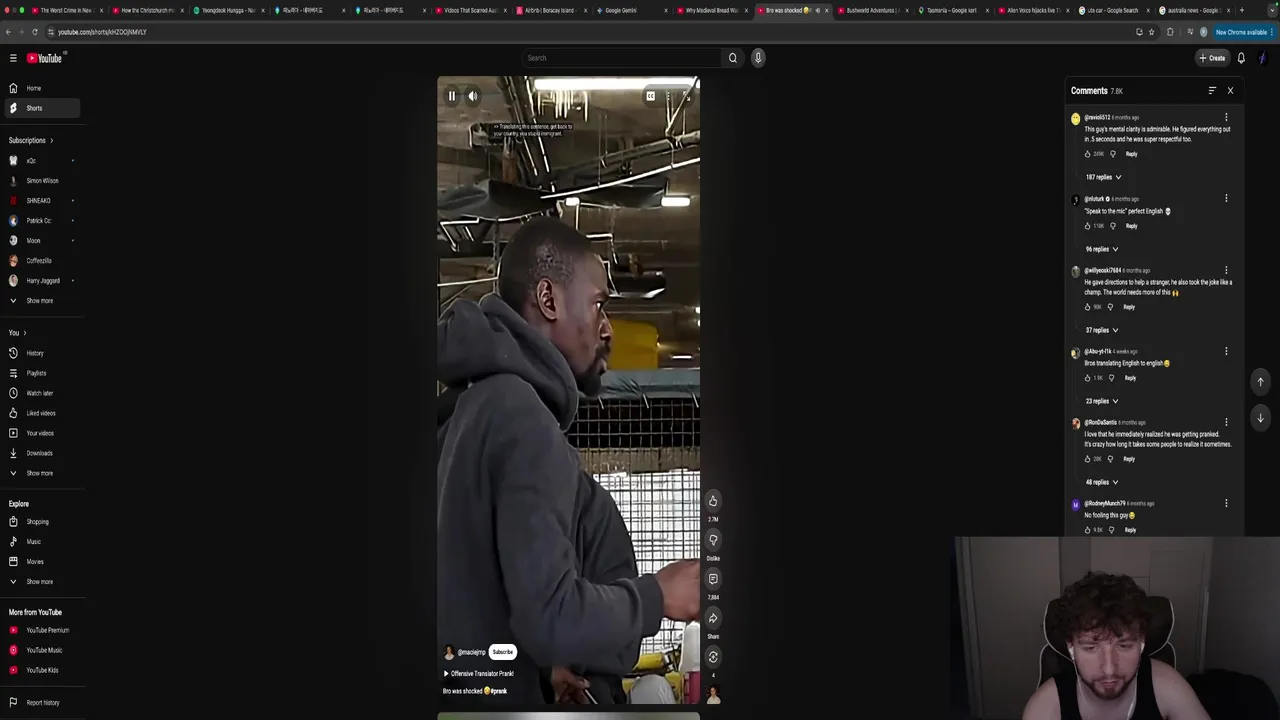This screenshot has height=720, width=1280.
Task: Go to the next Short with down arrow
Action: (x=1260, y=418)
